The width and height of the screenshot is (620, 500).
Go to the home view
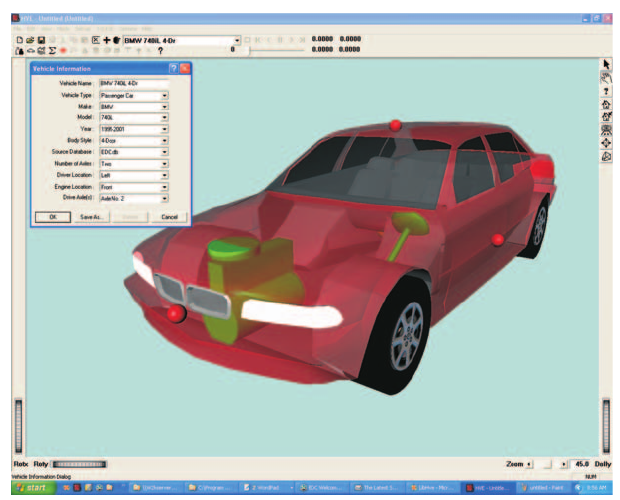(606, 104)
